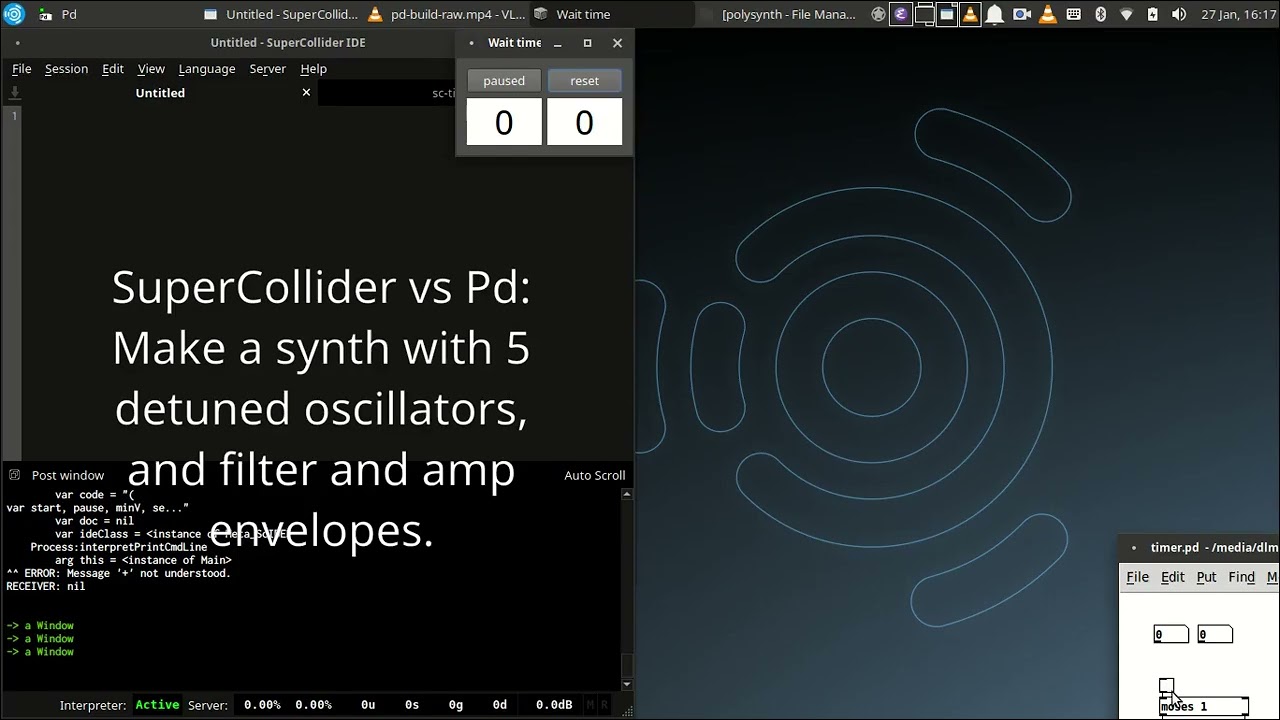Click the right number box in Wait time

[585, 122]
